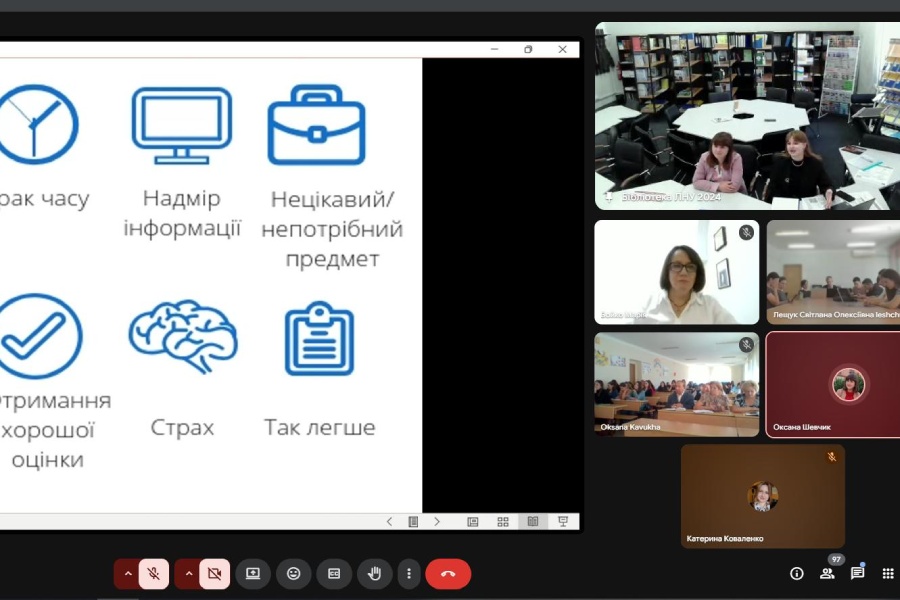Open the activities grid icon

[887, 573]
